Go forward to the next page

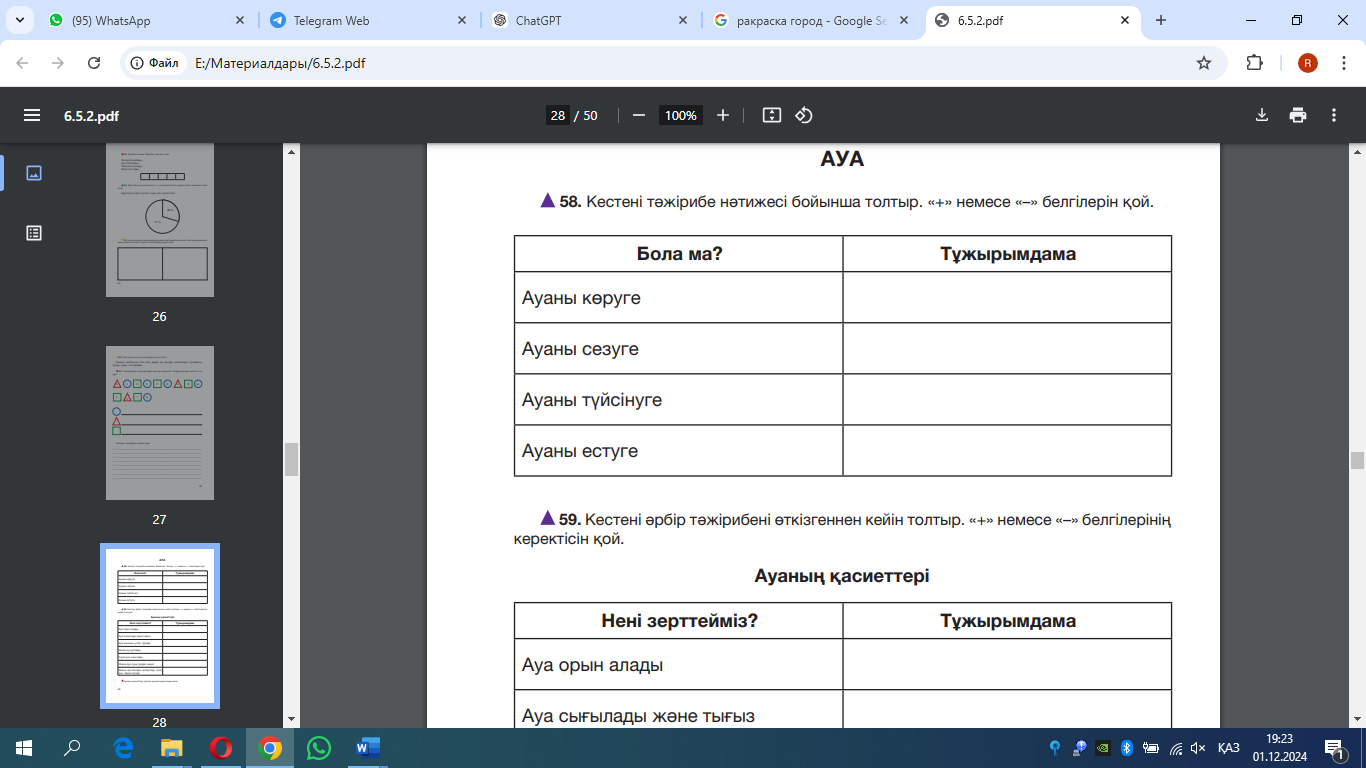[58, 63]
